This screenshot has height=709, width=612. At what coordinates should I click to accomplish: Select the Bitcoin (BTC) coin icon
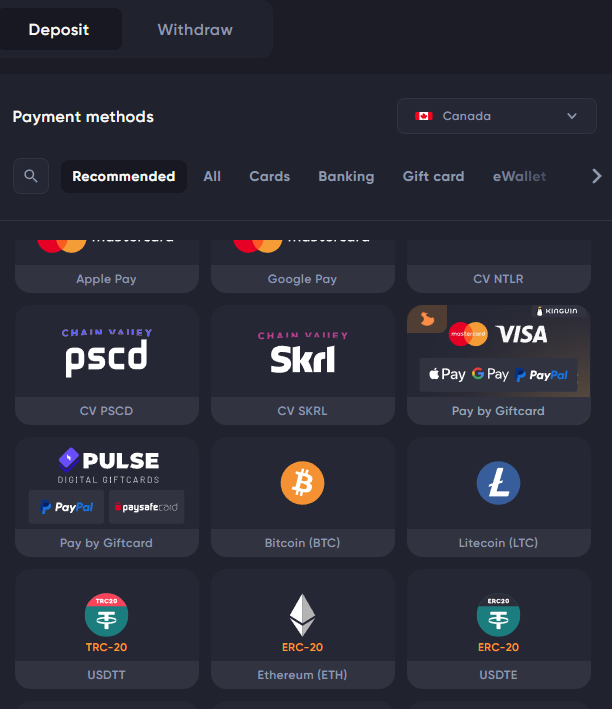click(302, 483)
